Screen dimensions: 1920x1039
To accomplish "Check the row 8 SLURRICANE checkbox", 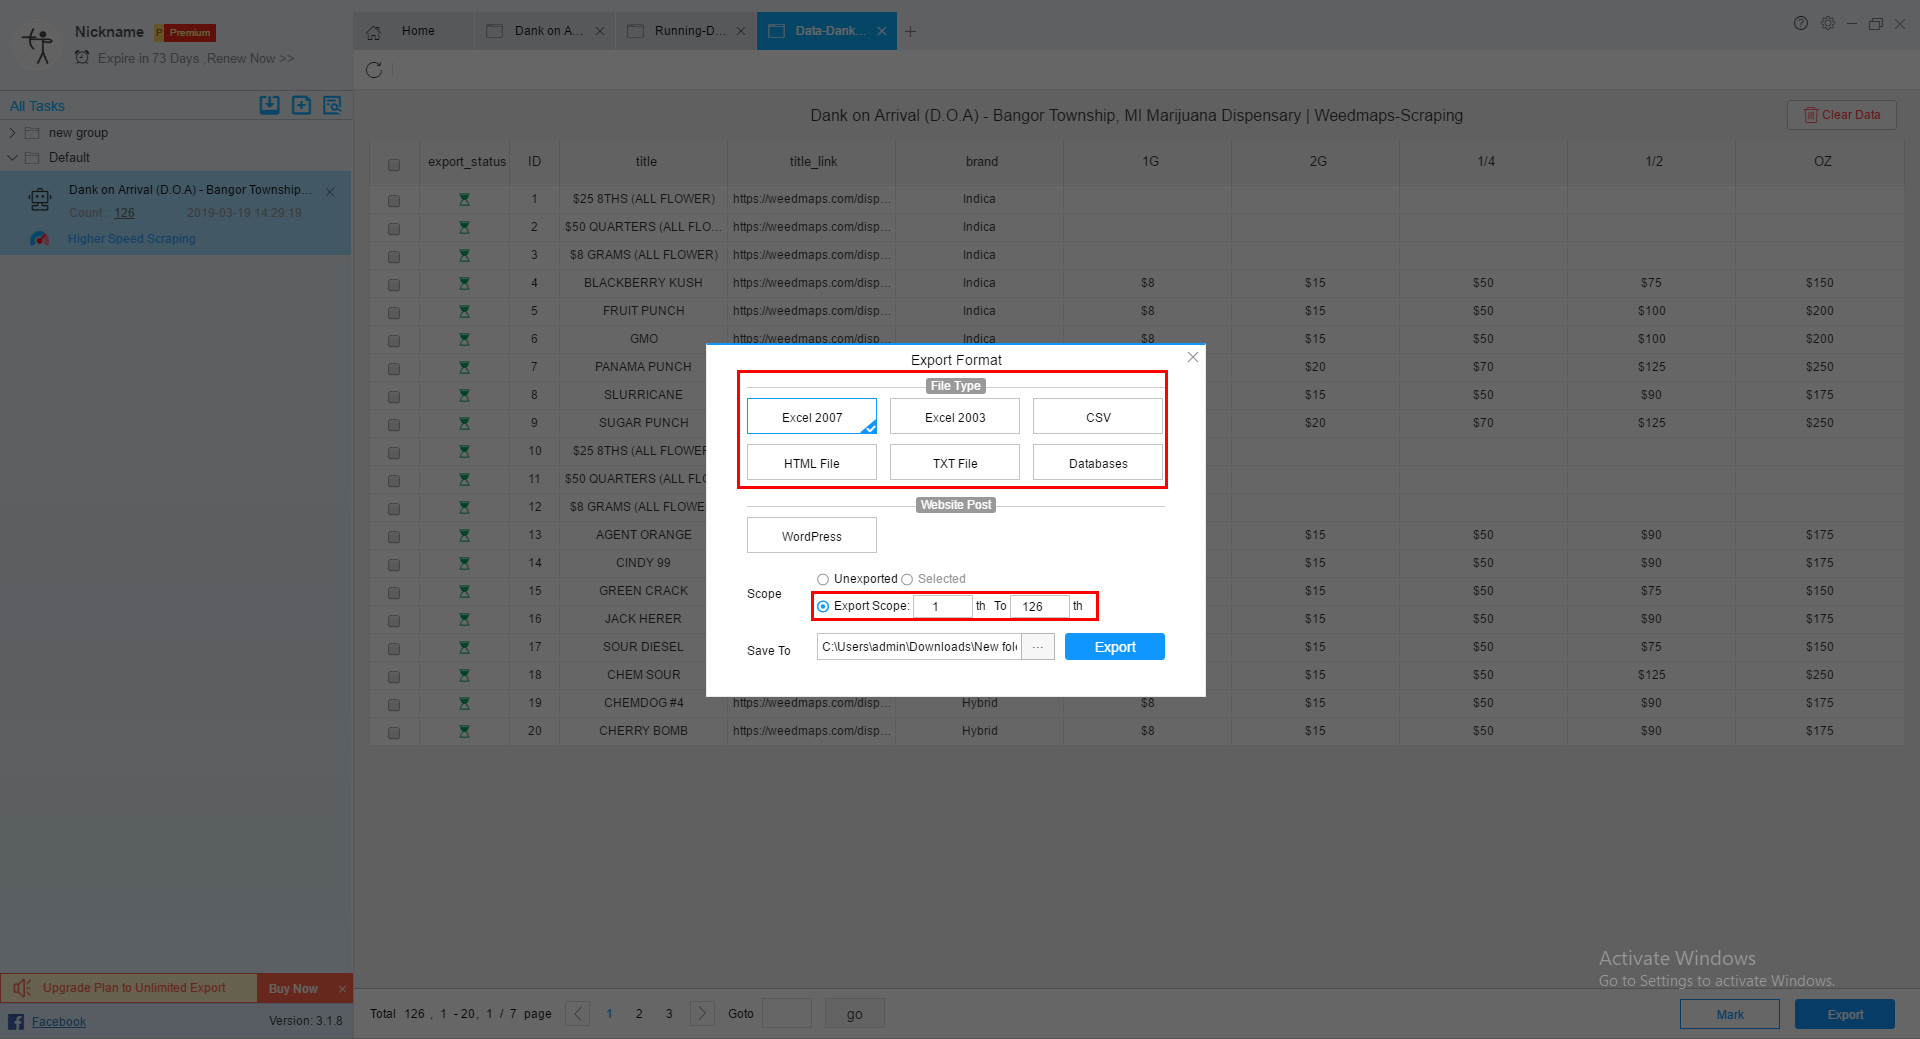I will click(394, 397).
